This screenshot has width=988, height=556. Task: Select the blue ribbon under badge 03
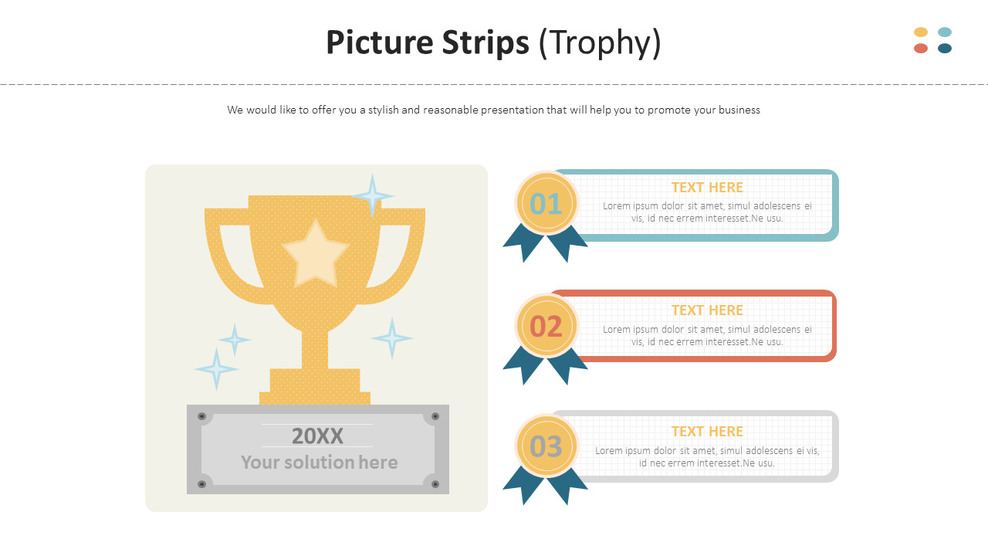[545, 485]
